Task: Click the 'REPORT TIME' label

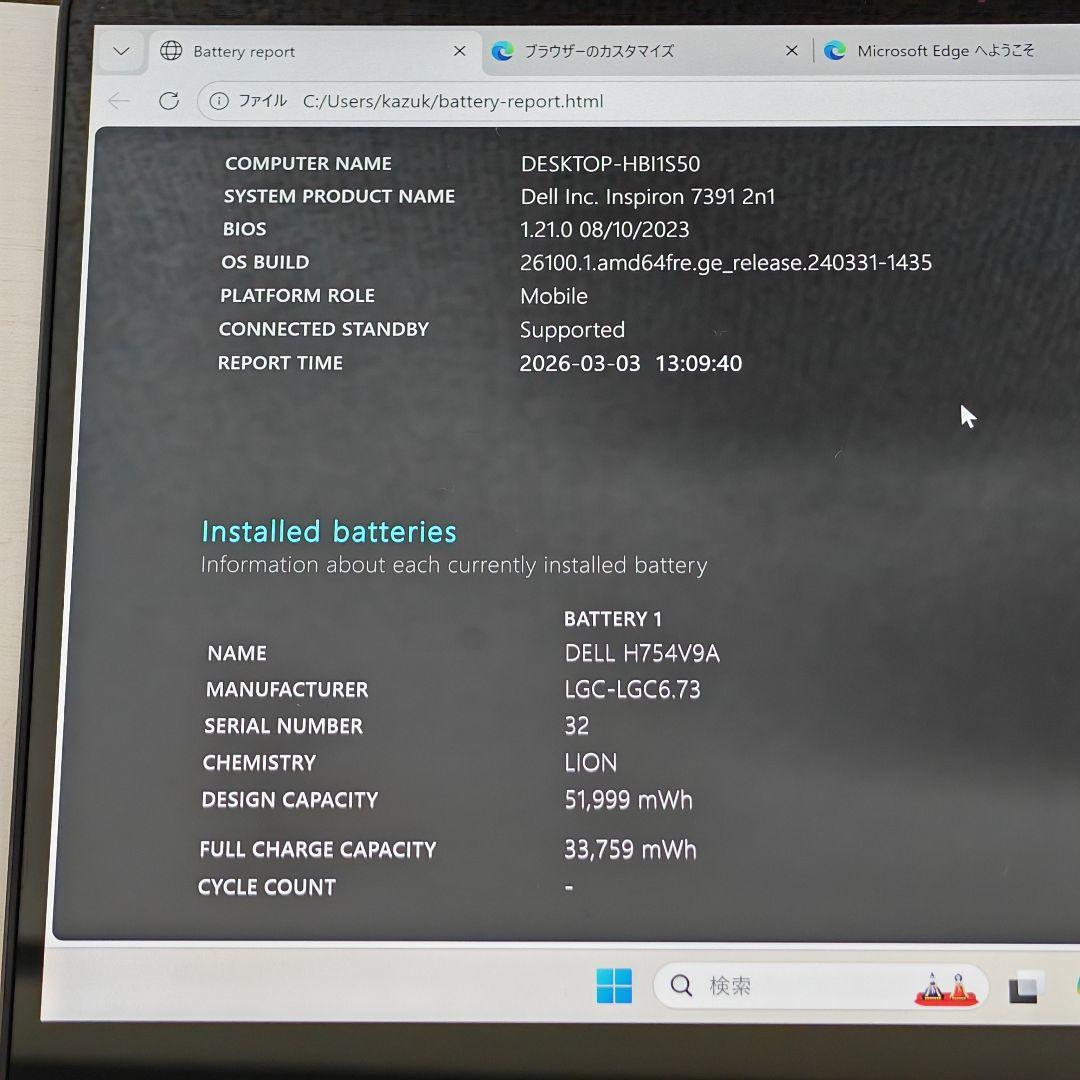Action: pos(280,363)
